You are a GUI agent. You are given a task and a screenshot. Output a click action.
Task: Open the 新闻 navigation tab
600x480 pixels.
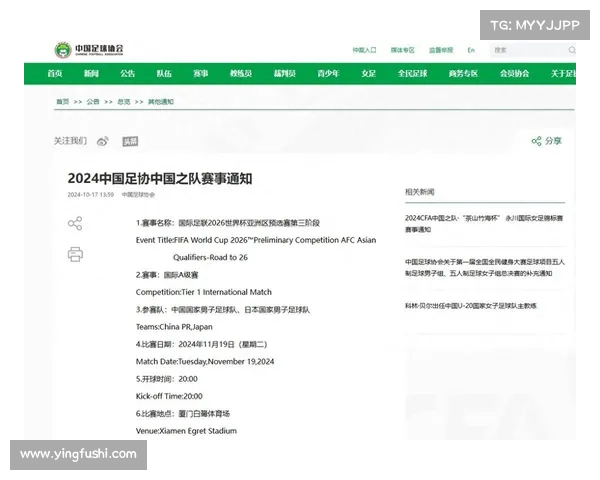(91, 73)
